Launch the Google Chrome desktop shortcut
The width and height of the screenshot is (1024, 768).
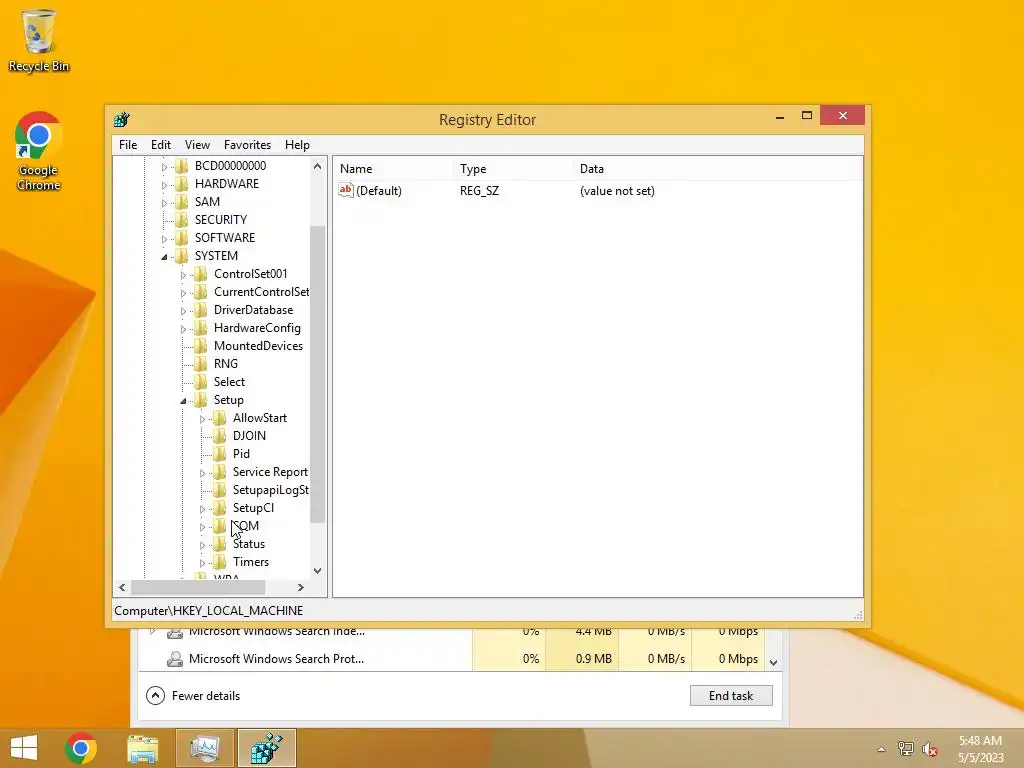point(39,152)
